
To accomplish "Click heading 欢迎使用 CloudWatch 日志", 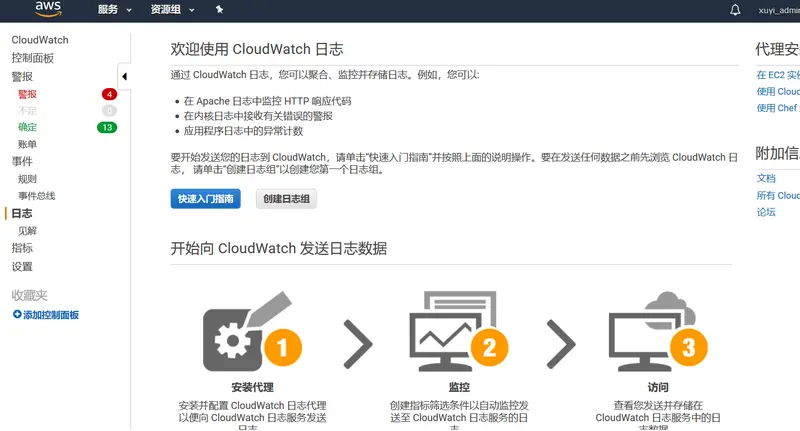I will coord(257,49).
